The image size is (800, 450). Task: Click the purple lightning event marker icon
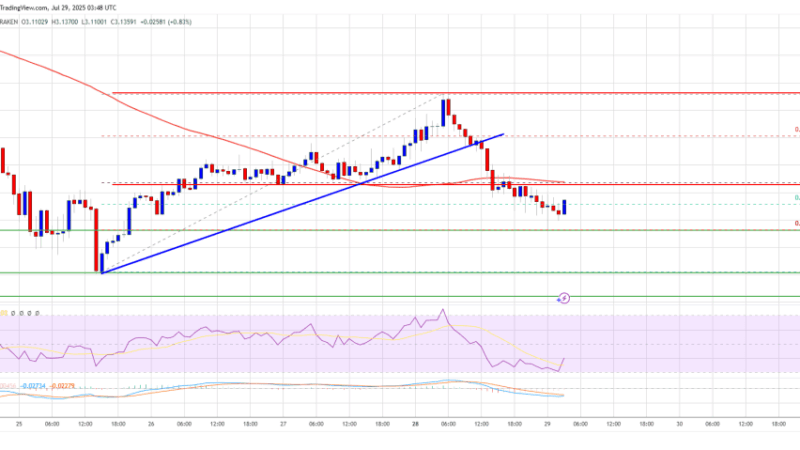tap(564, 298)
